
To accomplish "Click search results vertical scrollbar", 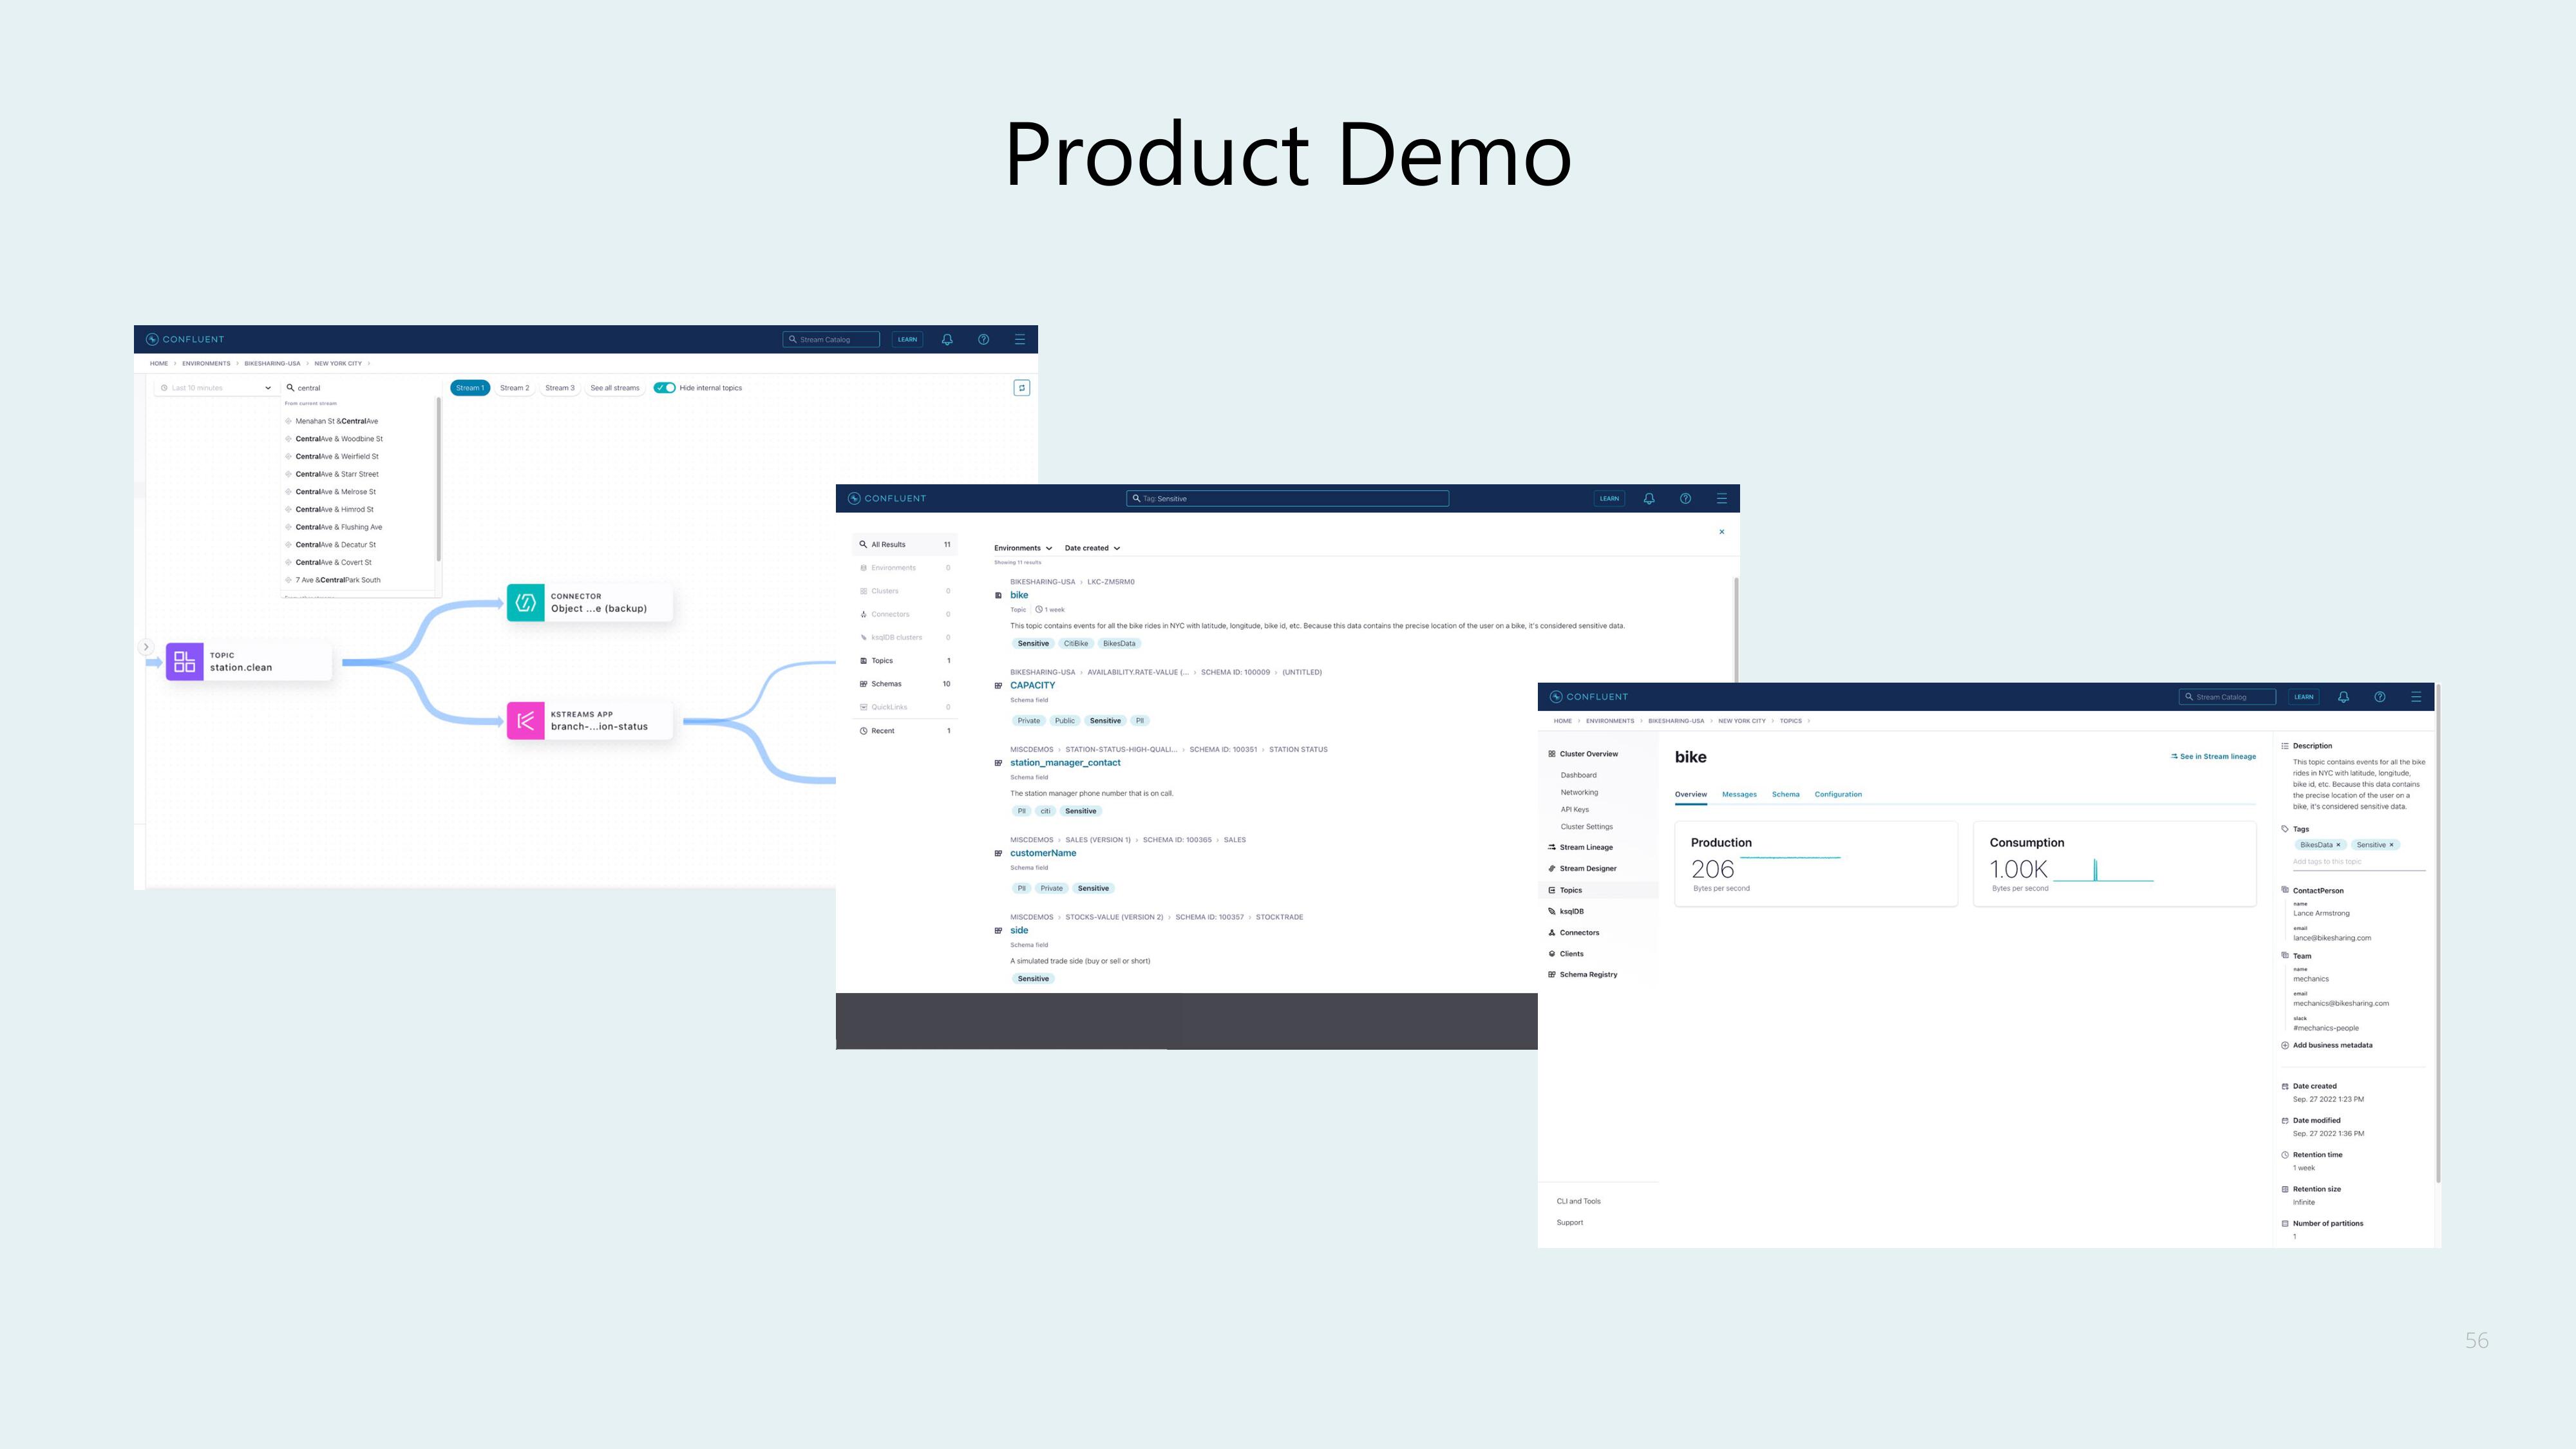I will (x=1735, y=630).
